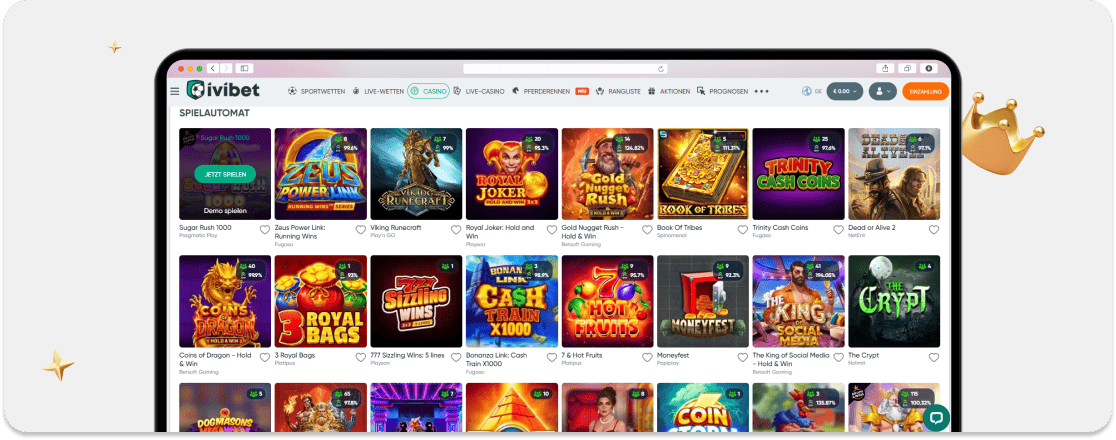This screenshot has height=440, width=1116.
Task: Favorite Coins of Dragon with heart icon
Action: point(265,357)
